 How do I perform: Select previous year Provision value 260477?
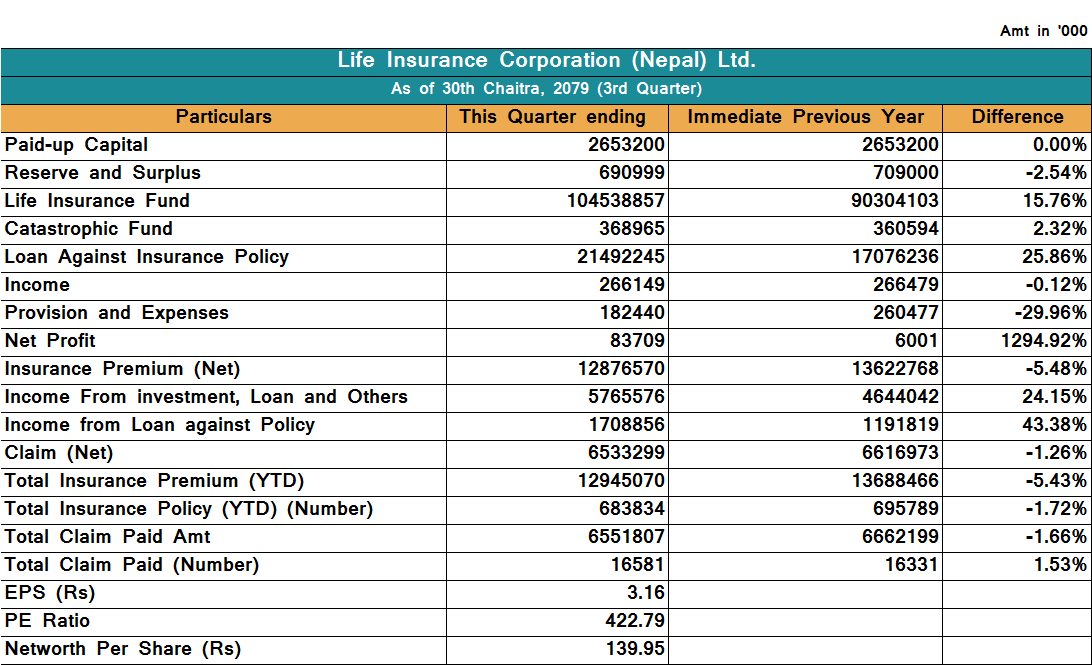click(x=906, y=313)
